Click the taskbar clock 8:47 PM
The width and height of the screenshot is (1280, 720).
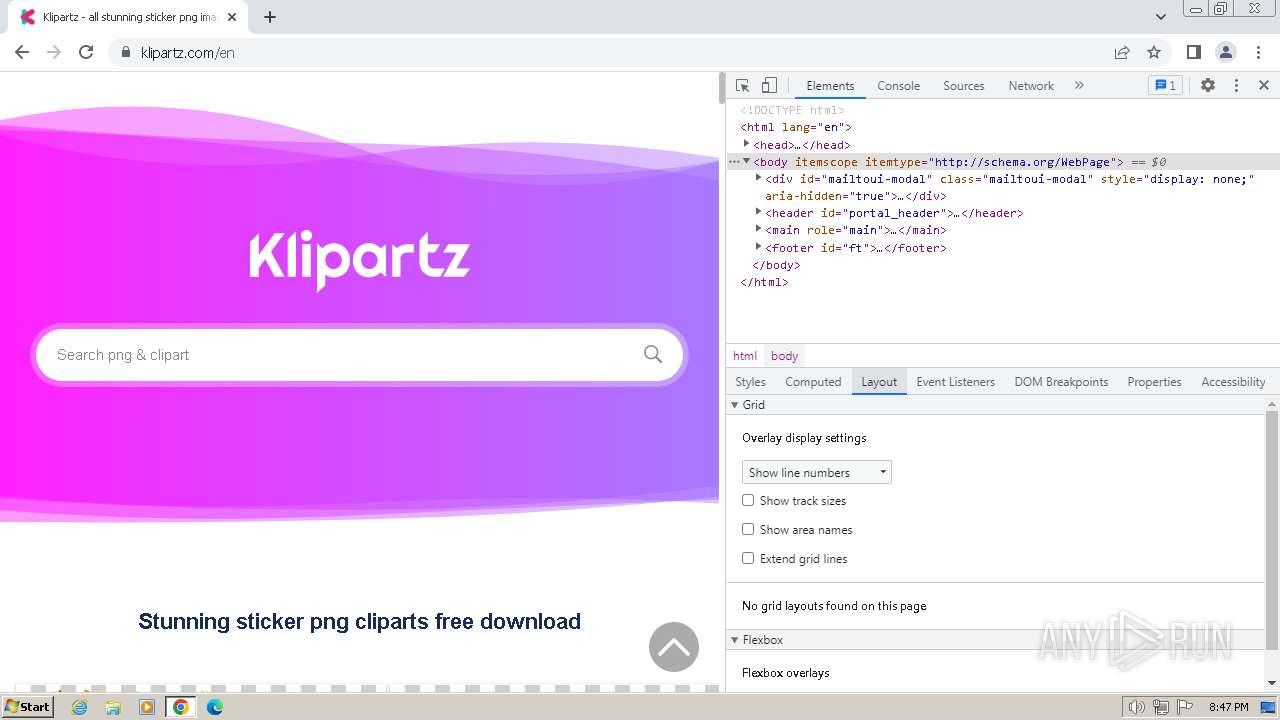point(1228,707)
